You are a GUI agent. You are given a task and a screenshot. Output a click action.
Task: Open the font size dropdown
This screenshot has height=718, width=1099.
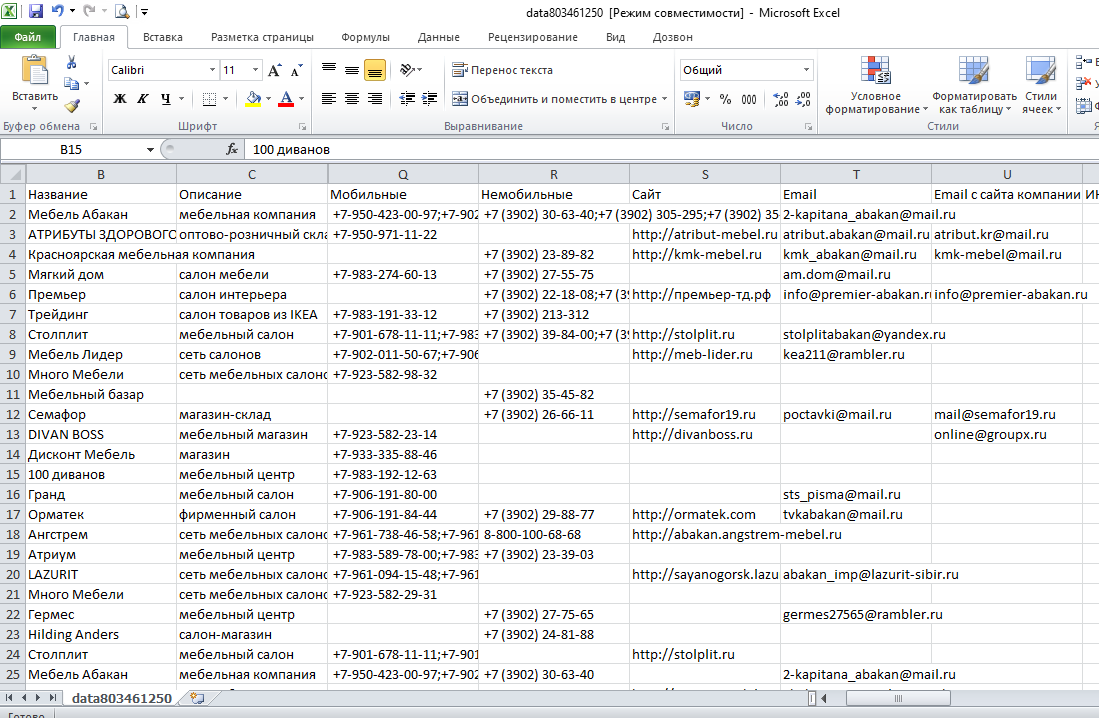[x=256, y=70]
